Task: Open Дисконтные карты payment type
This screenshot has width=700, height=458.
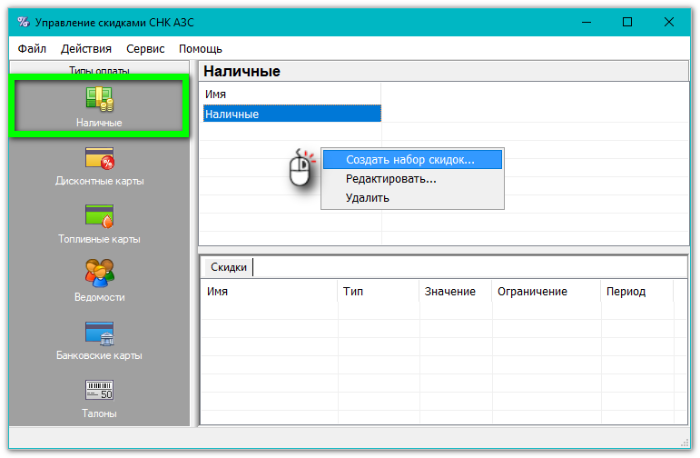Action: (x=99, y=159)
